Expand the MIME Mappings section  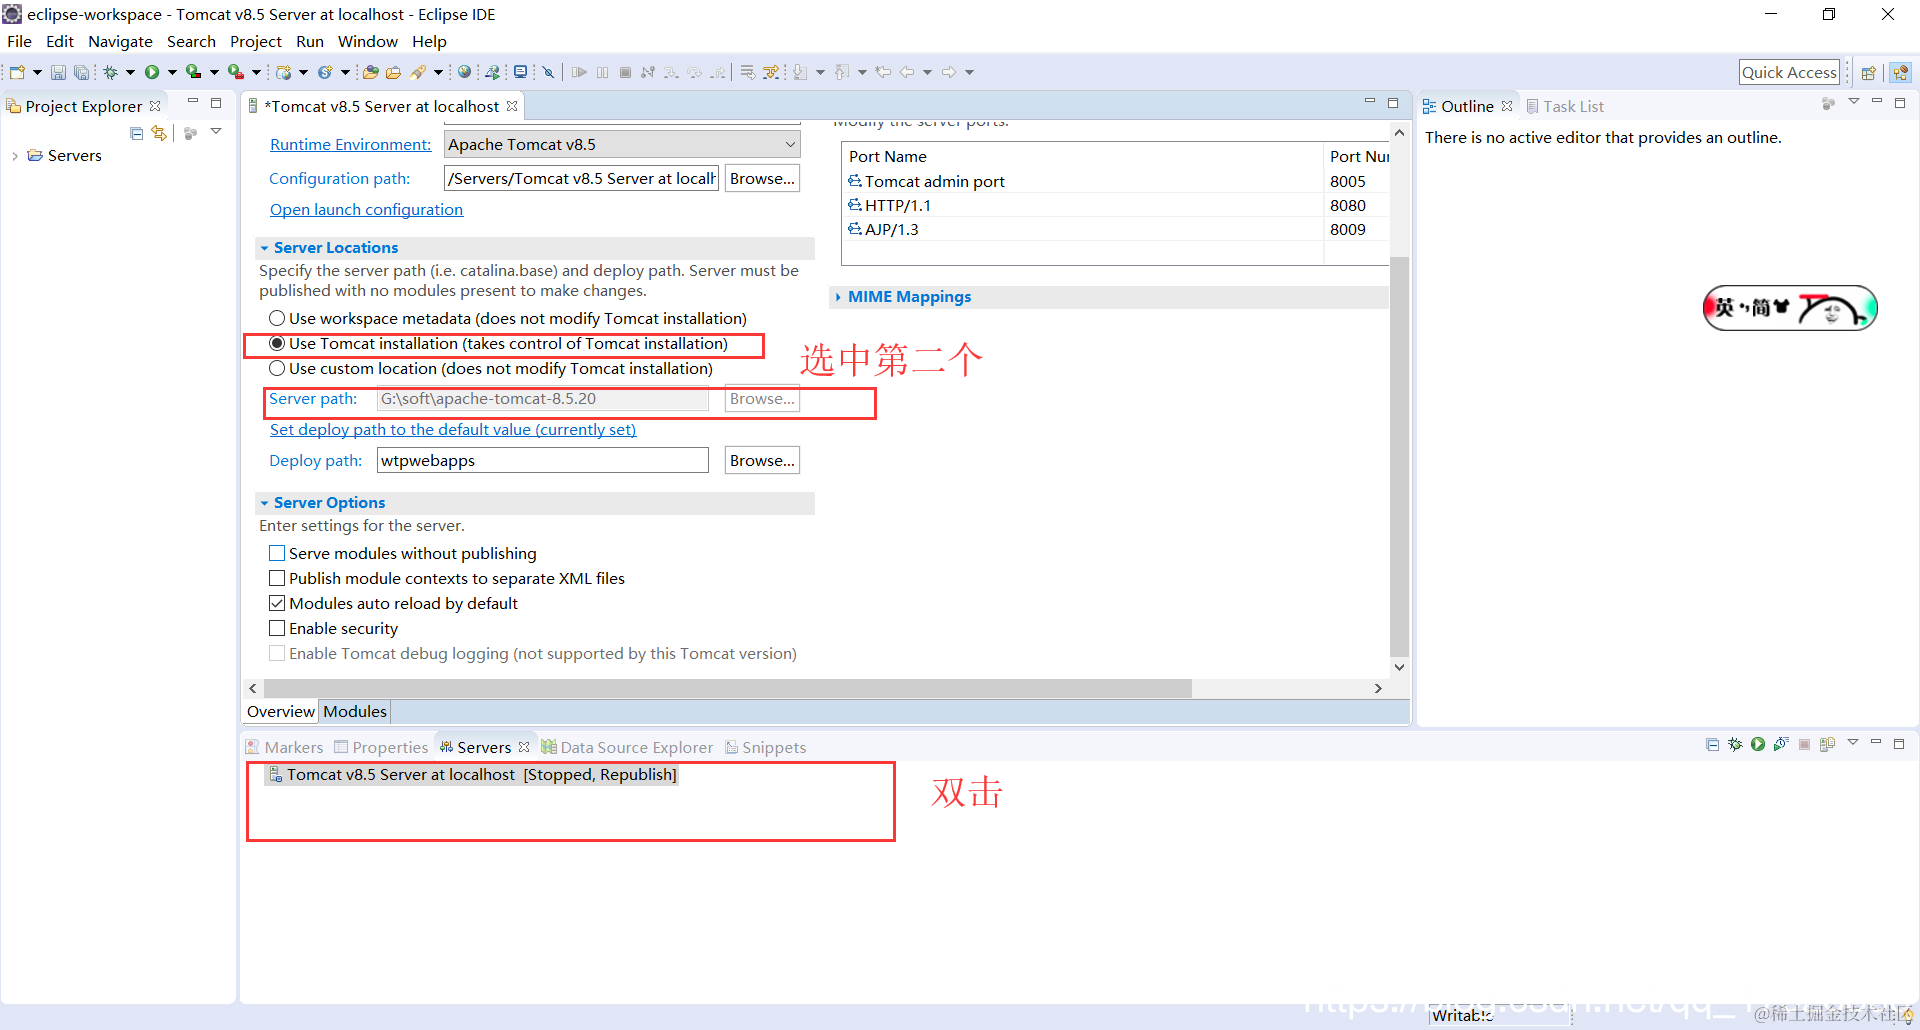coord(838,297)
